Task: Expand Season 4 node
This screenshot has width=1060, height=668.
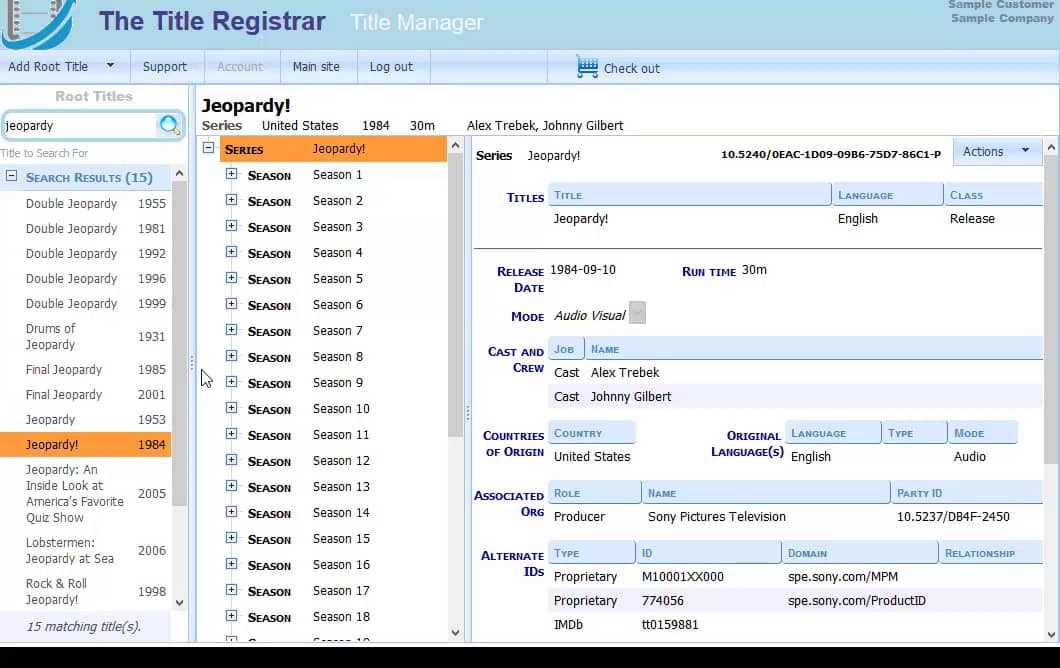Action: tap(231, 252)
